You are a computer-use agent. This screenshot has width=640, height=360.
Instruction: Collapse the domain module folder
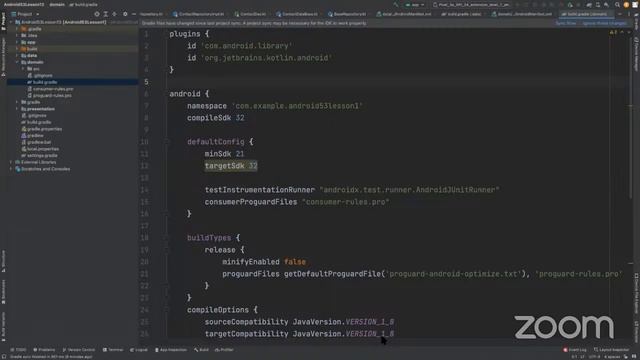pyautogui.click(x=17, y=62)
